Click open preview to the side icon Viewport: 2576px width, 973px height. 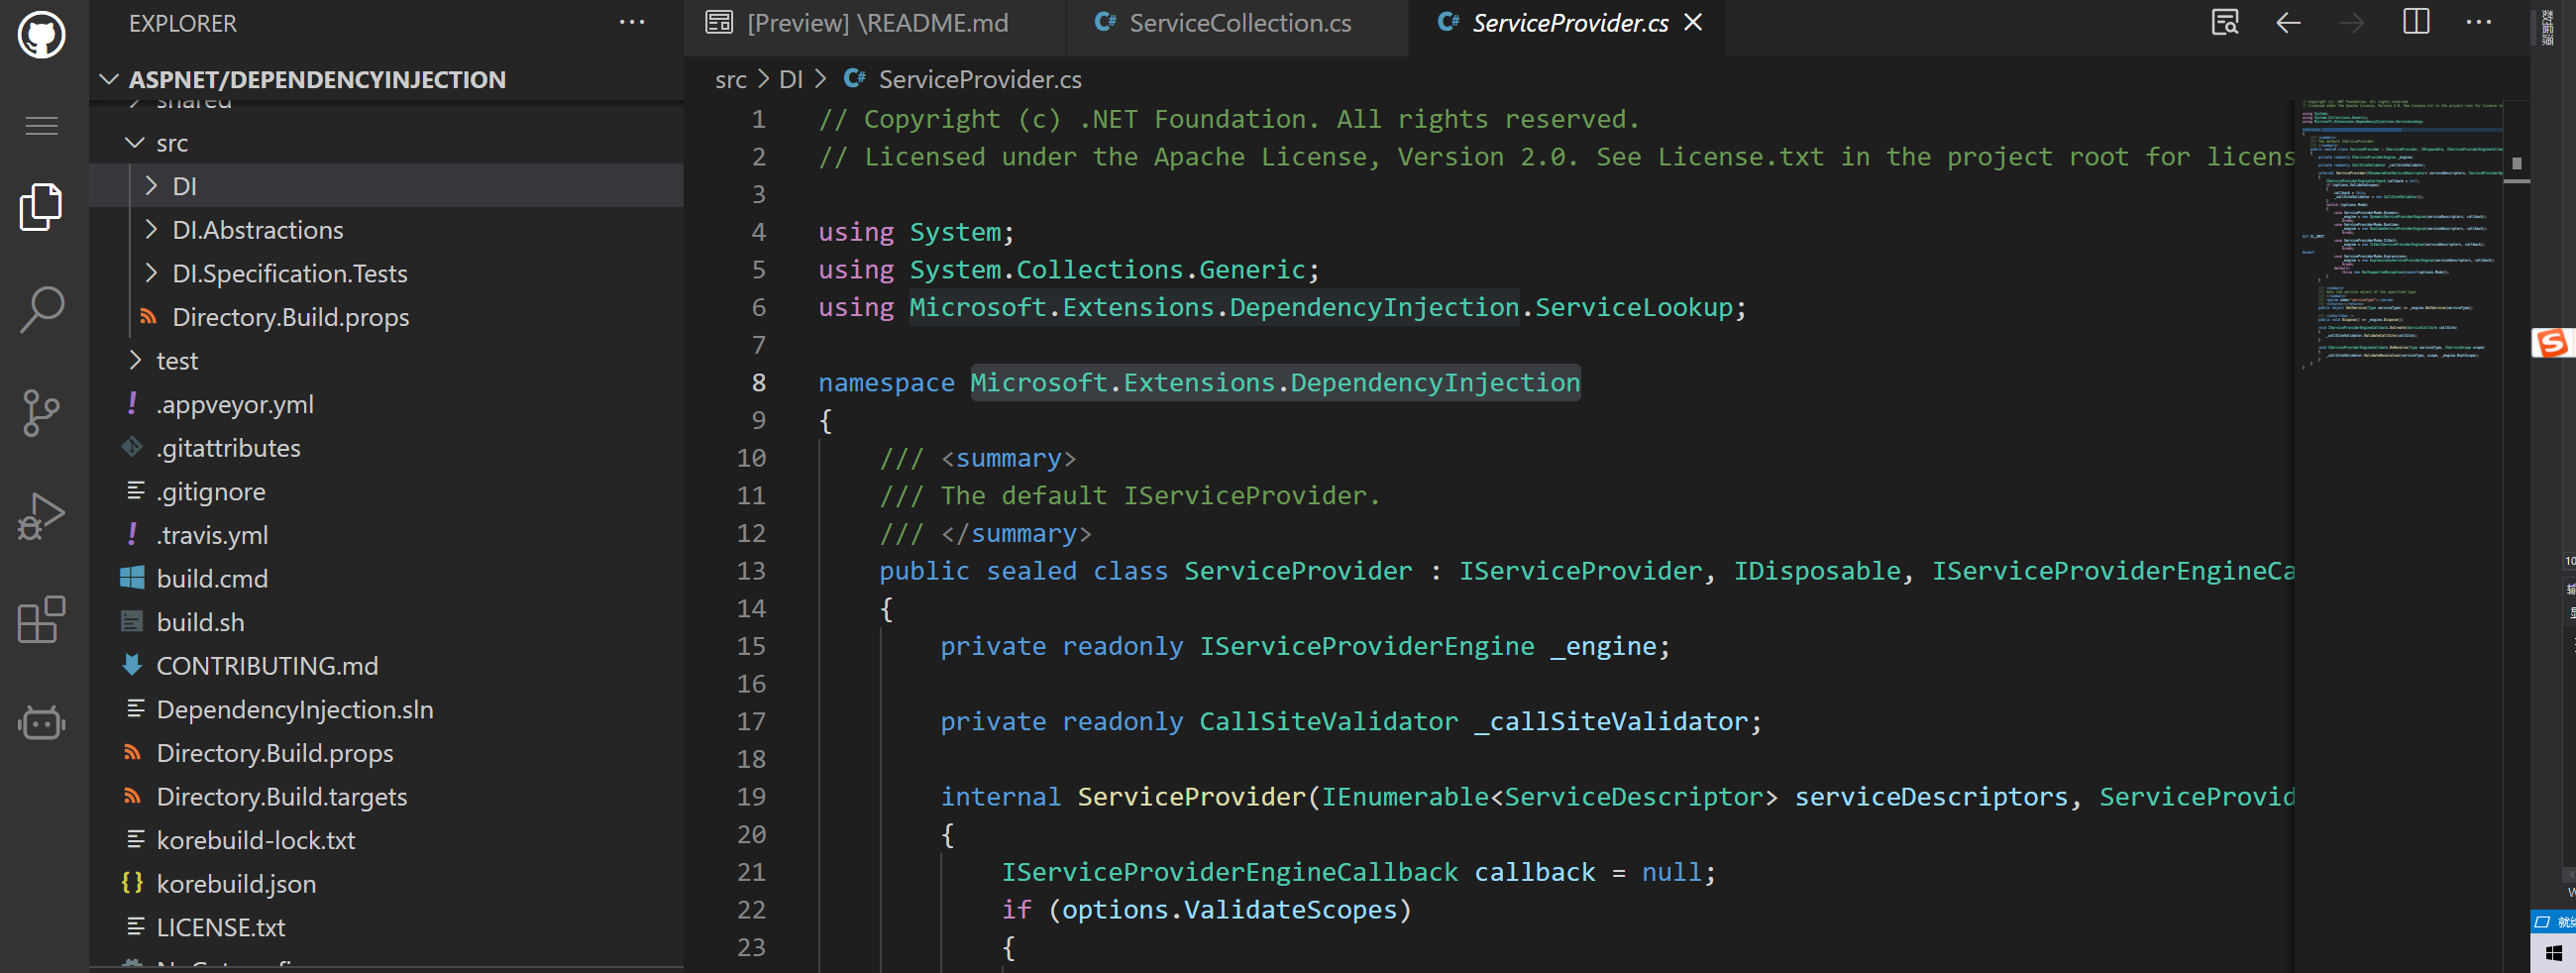pos(2225,22)
